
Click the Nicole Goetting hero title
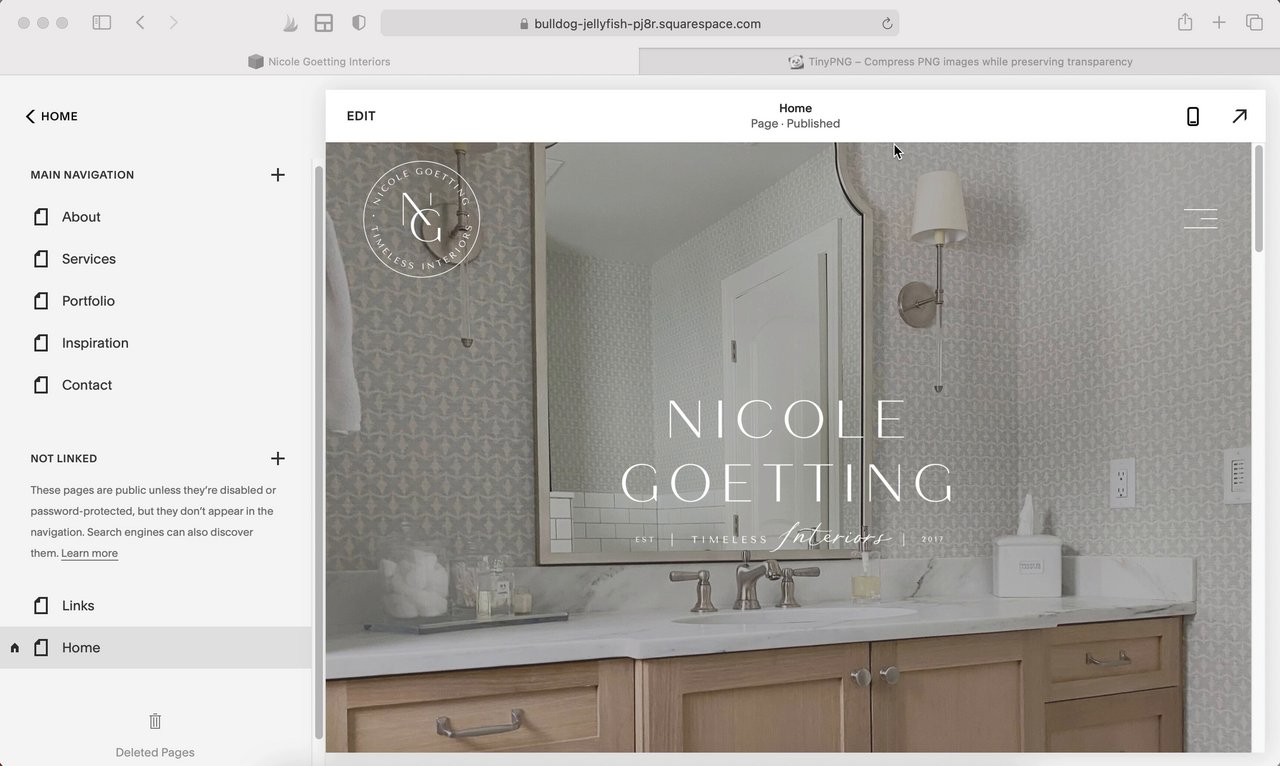coord(788,451)
